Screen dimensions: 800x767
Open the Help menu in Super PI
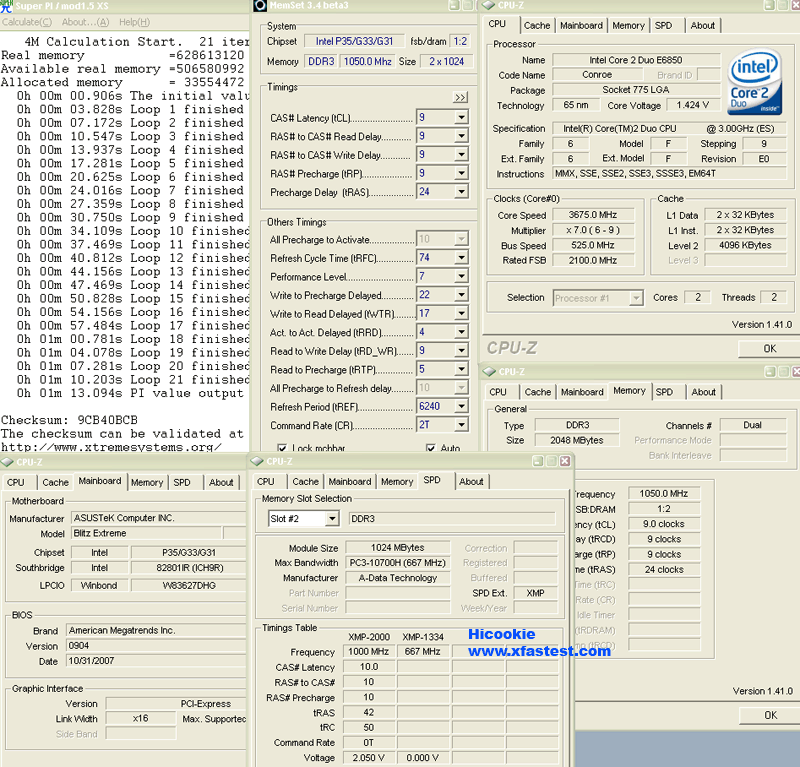point(134,22)
